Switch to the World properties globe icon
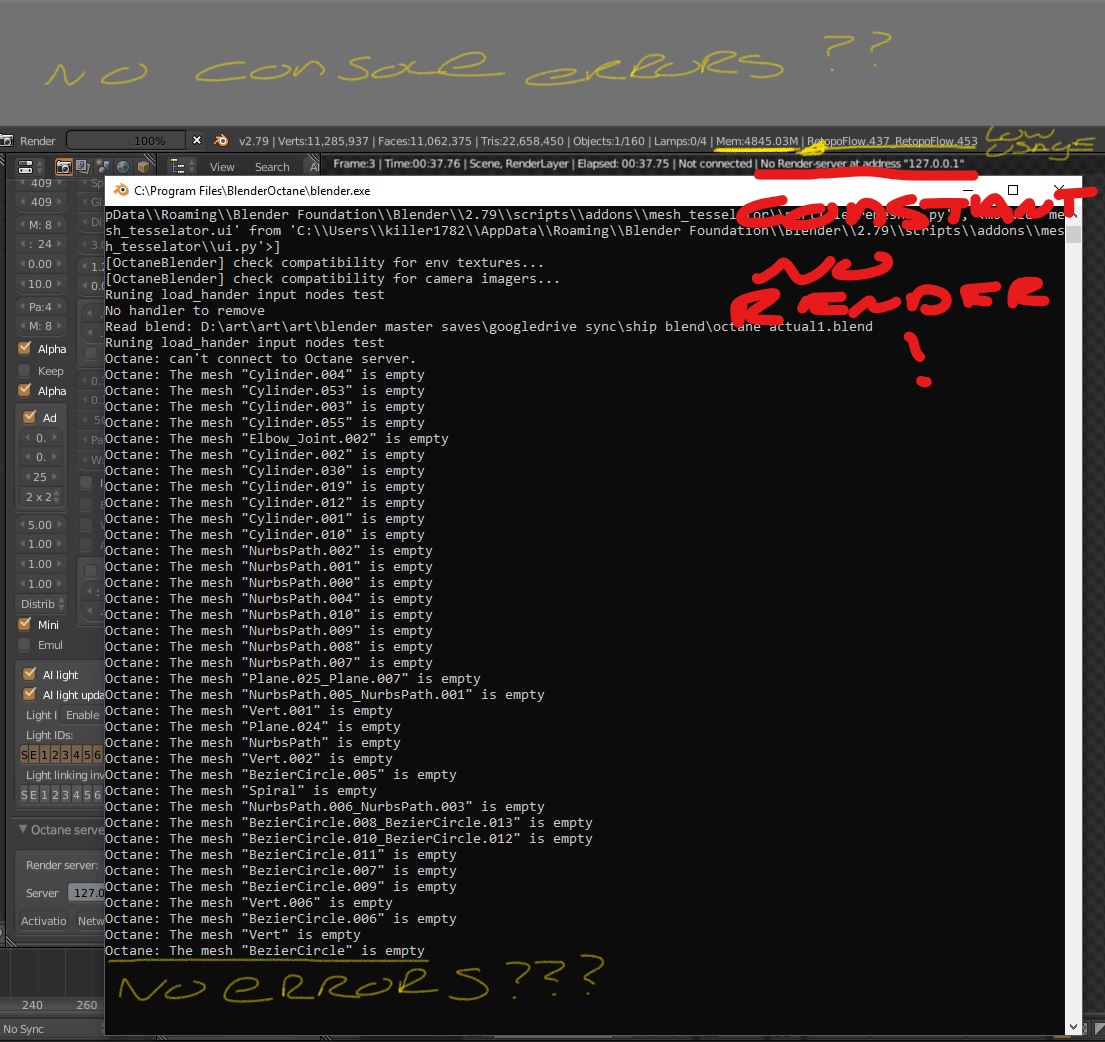 tap(123, 167)
